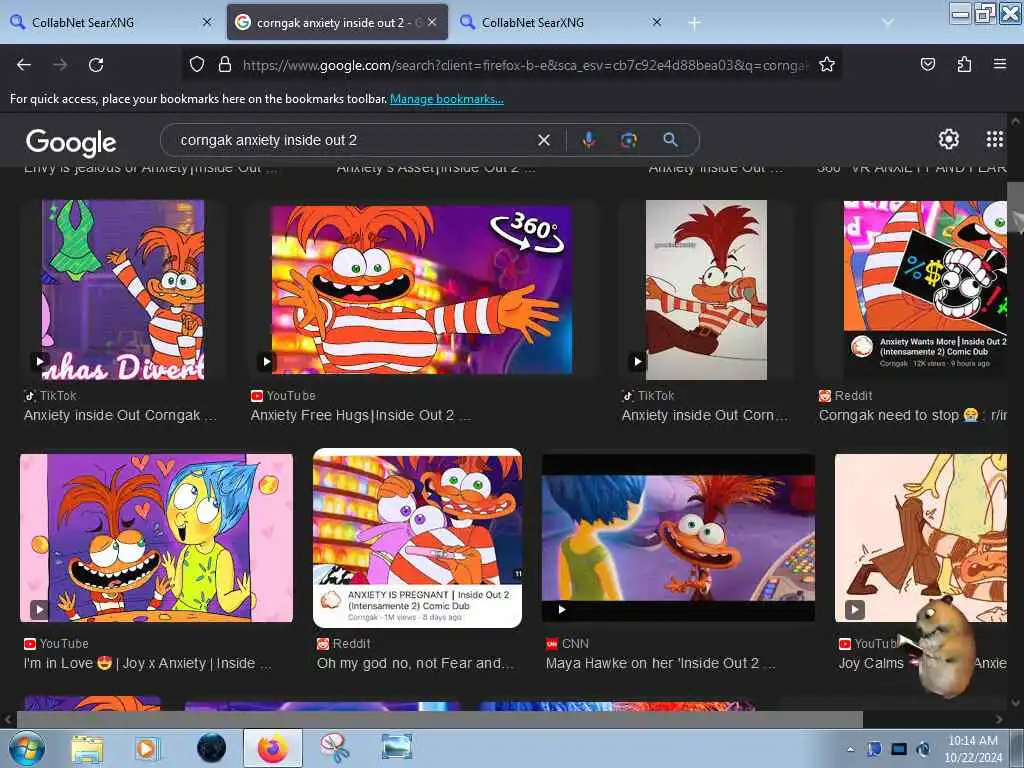Image resolution: width=1024 pixels, height=768 pixels.
Task: Open Google quick settings gear
Action: click(x=948, y=139)
